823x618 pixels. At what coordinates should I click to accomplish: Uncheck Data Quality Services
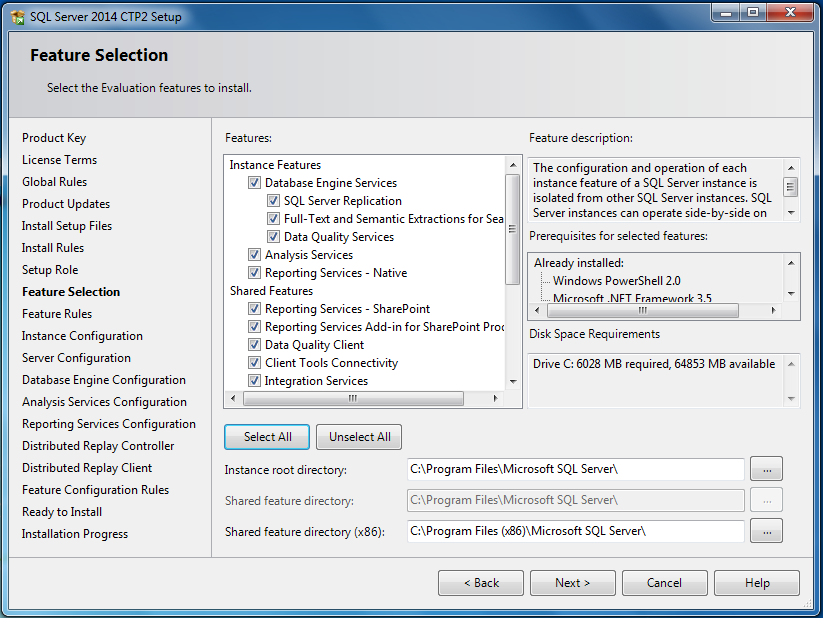(x=273, y=236)
